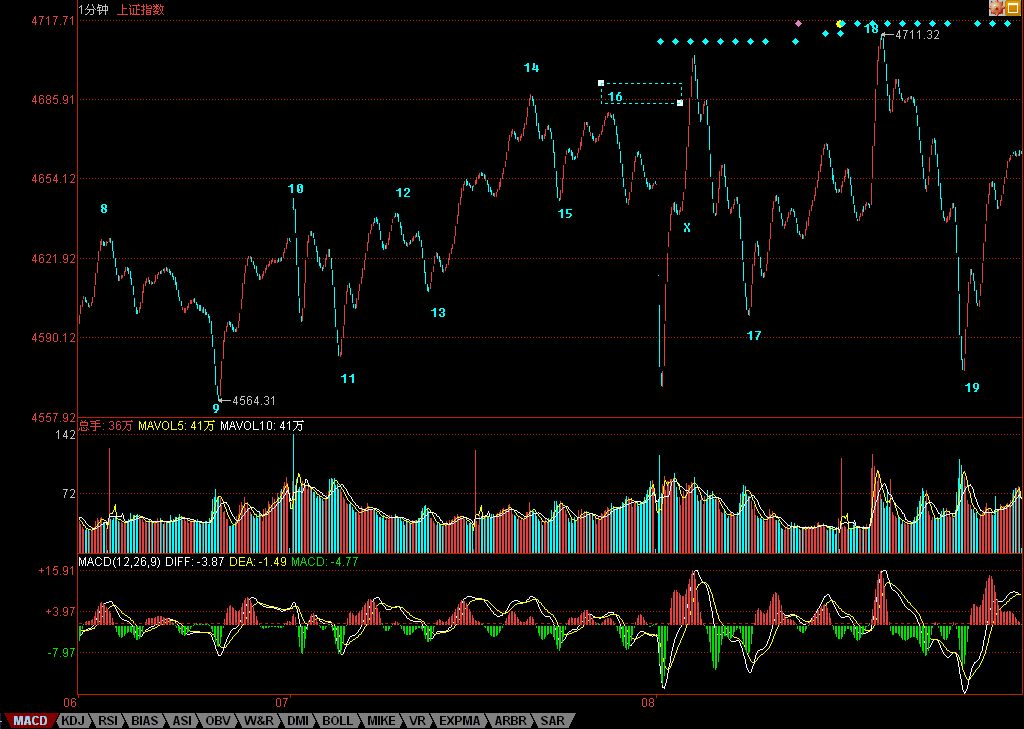Open the BOLL indicator tab

tap(338, 720)
